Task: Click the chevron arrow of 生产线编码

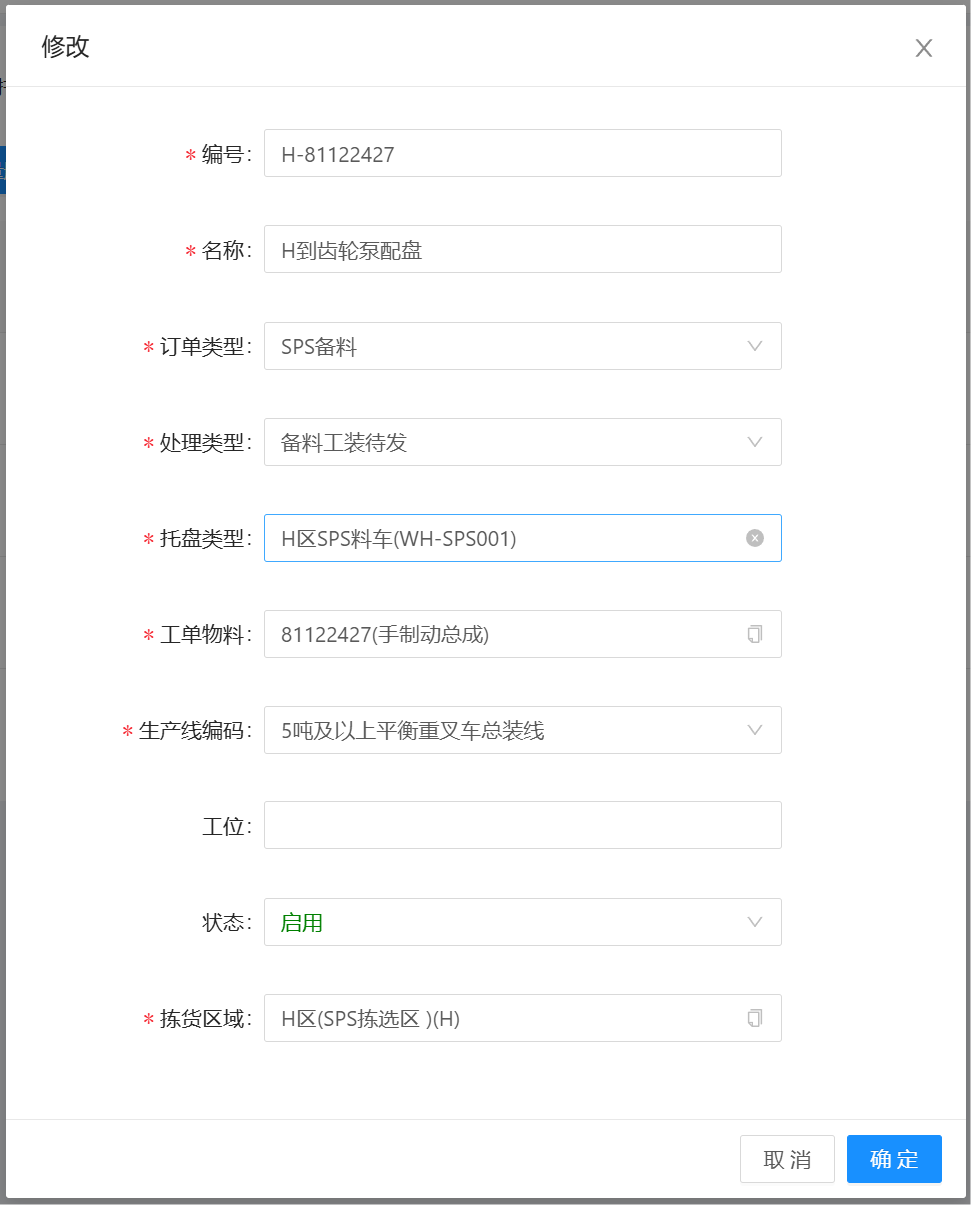Action: click(x=755, y=730)
